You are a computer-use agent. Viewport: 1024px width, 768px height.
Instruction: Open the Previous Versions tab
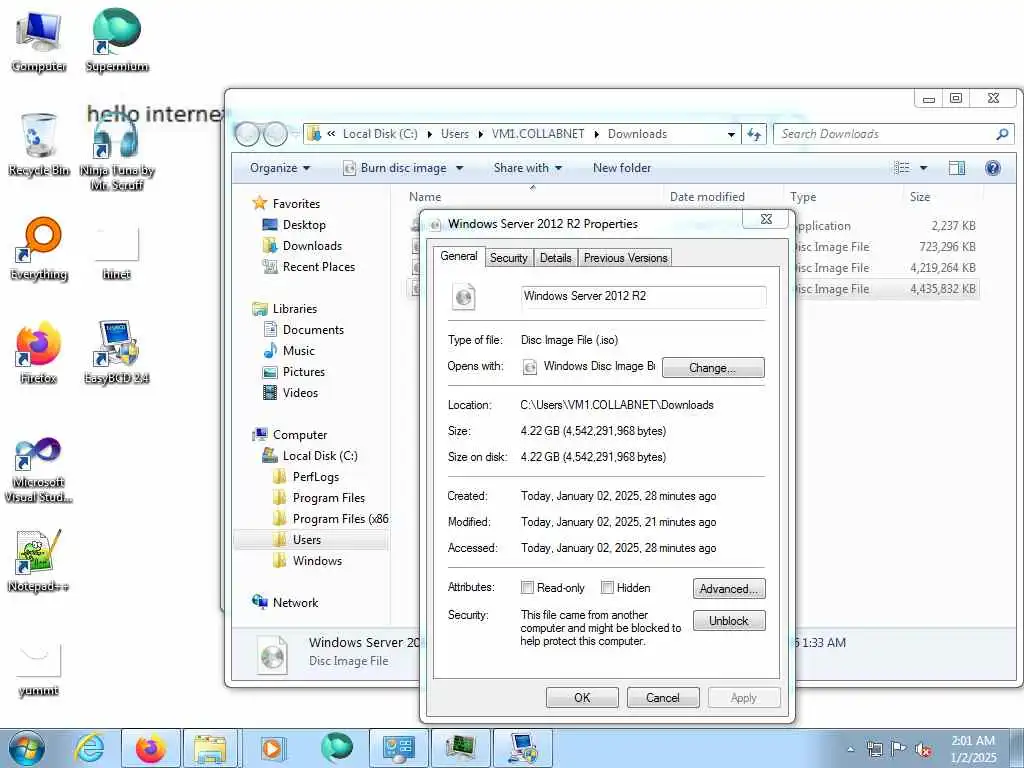[x=626, y=258]
